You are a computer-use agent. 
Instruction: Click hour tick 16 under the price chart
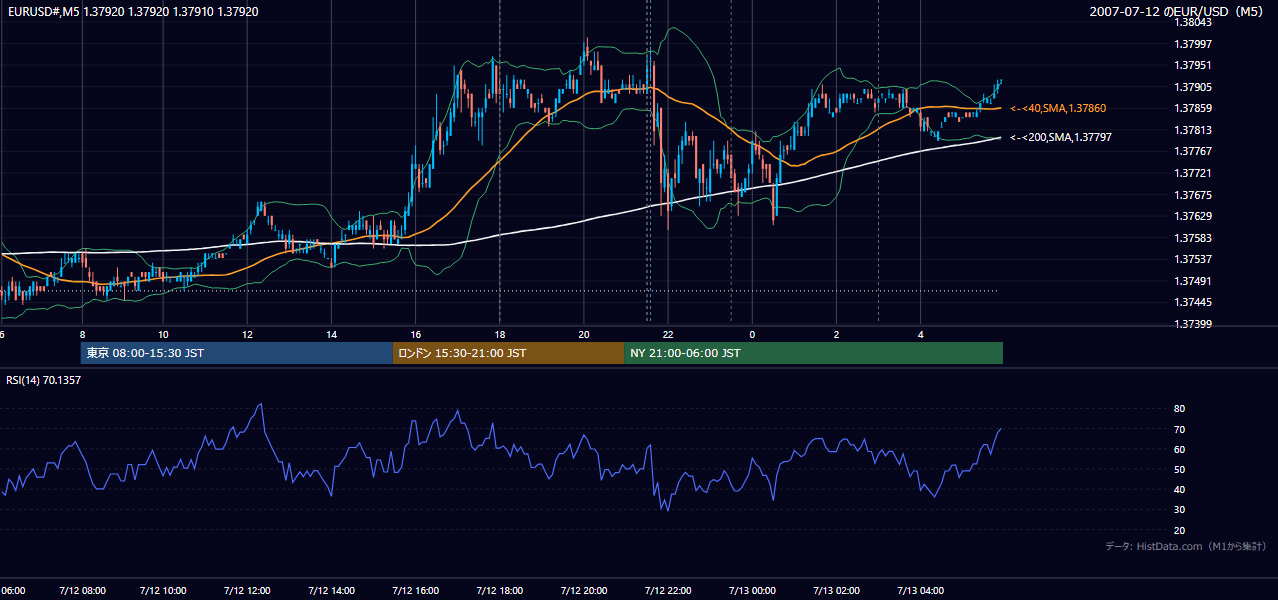(416, 334)
